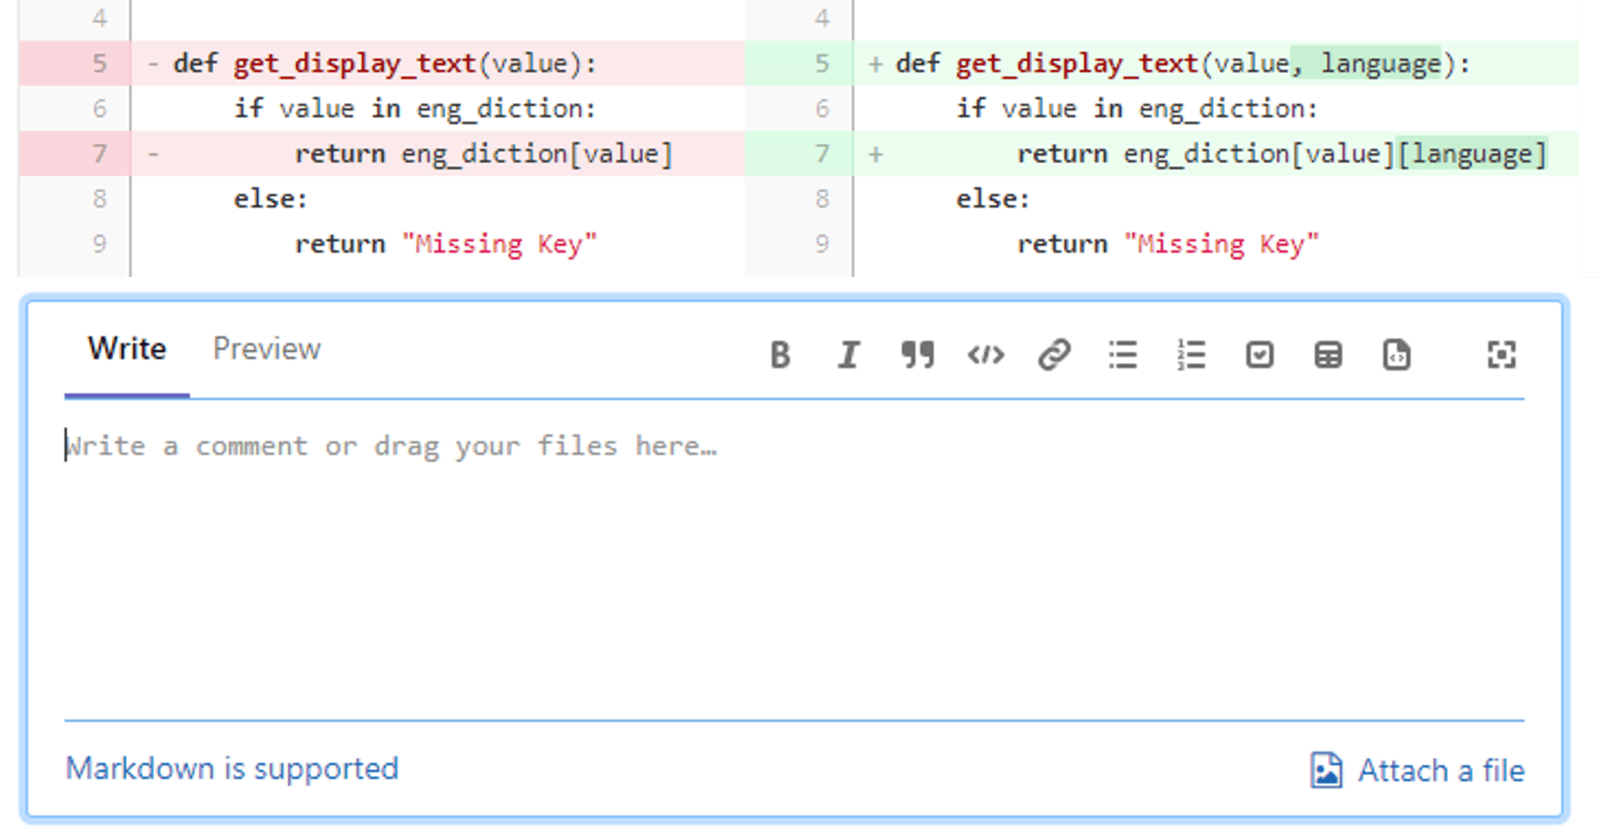Click added line 'return eng_diction[value][language]'
Viewport: 1600px width, 836px height.
click(x=1282, y=154)
